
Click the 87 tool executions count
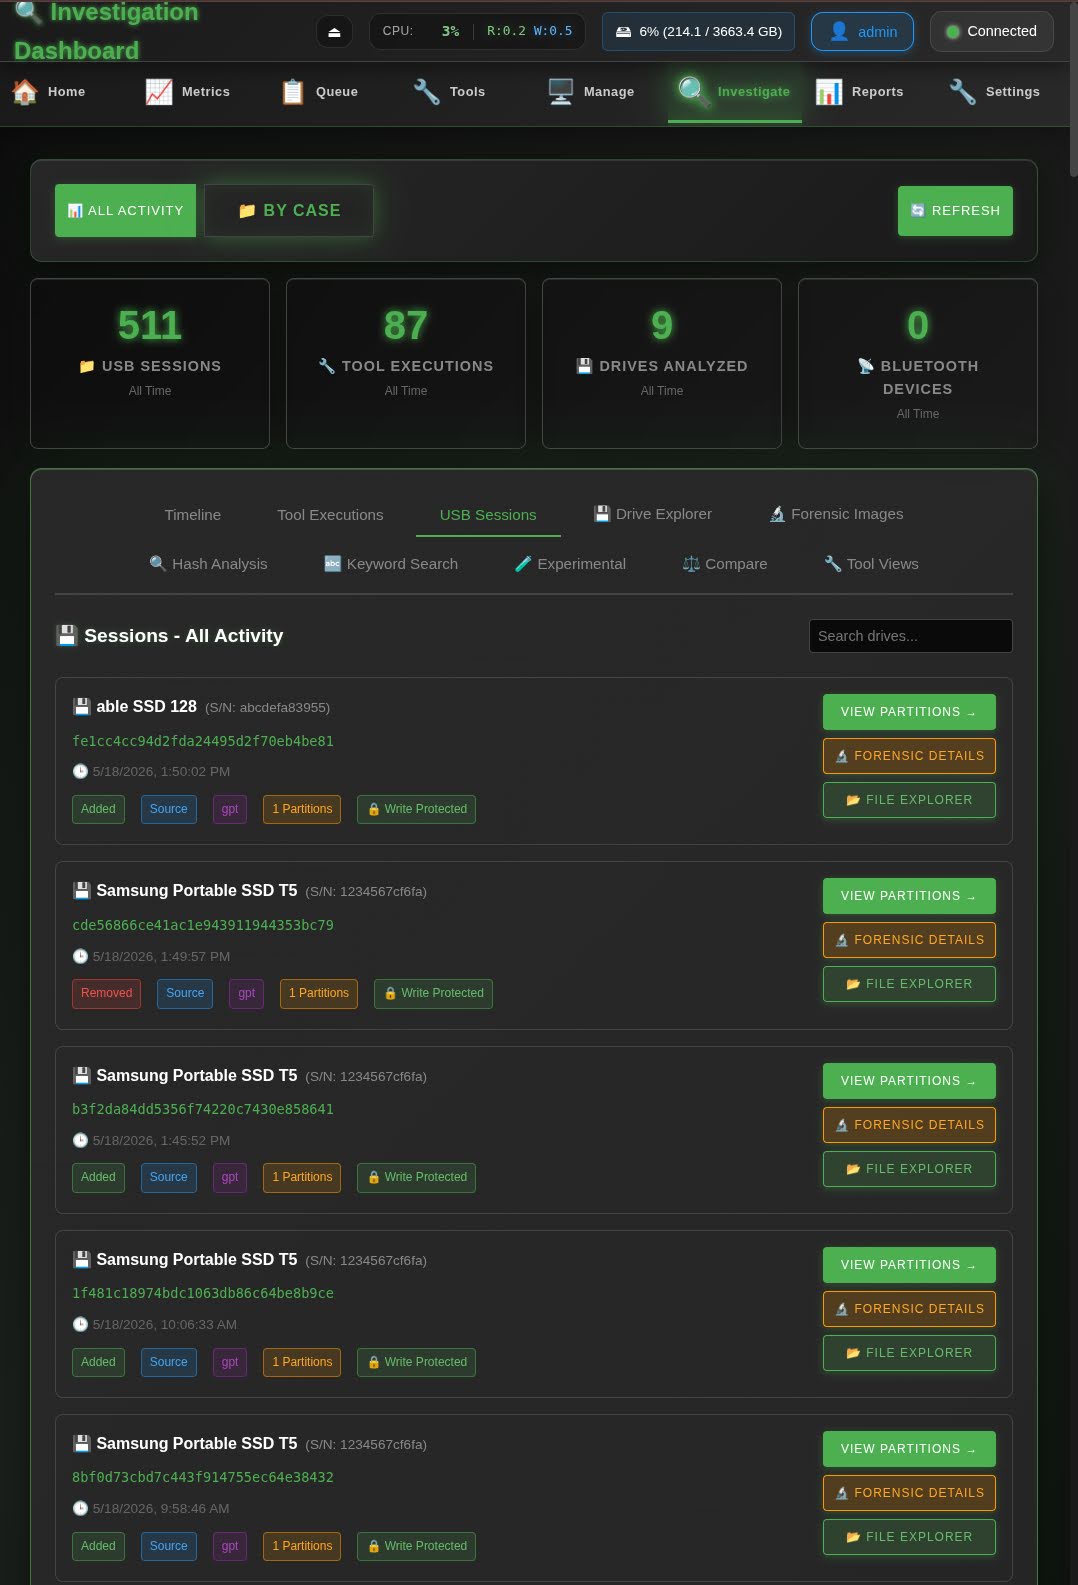click(406, 326)
